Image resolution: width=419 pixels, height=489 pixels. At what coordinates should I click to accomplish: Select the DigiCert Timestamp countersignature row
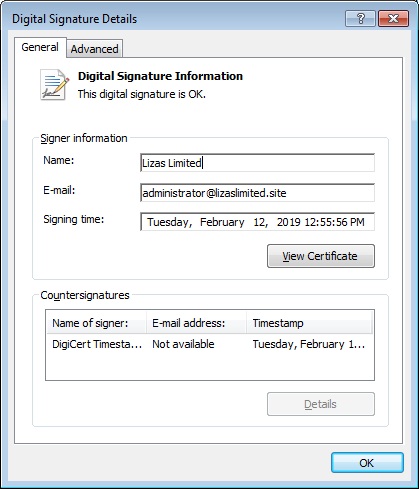210,344
